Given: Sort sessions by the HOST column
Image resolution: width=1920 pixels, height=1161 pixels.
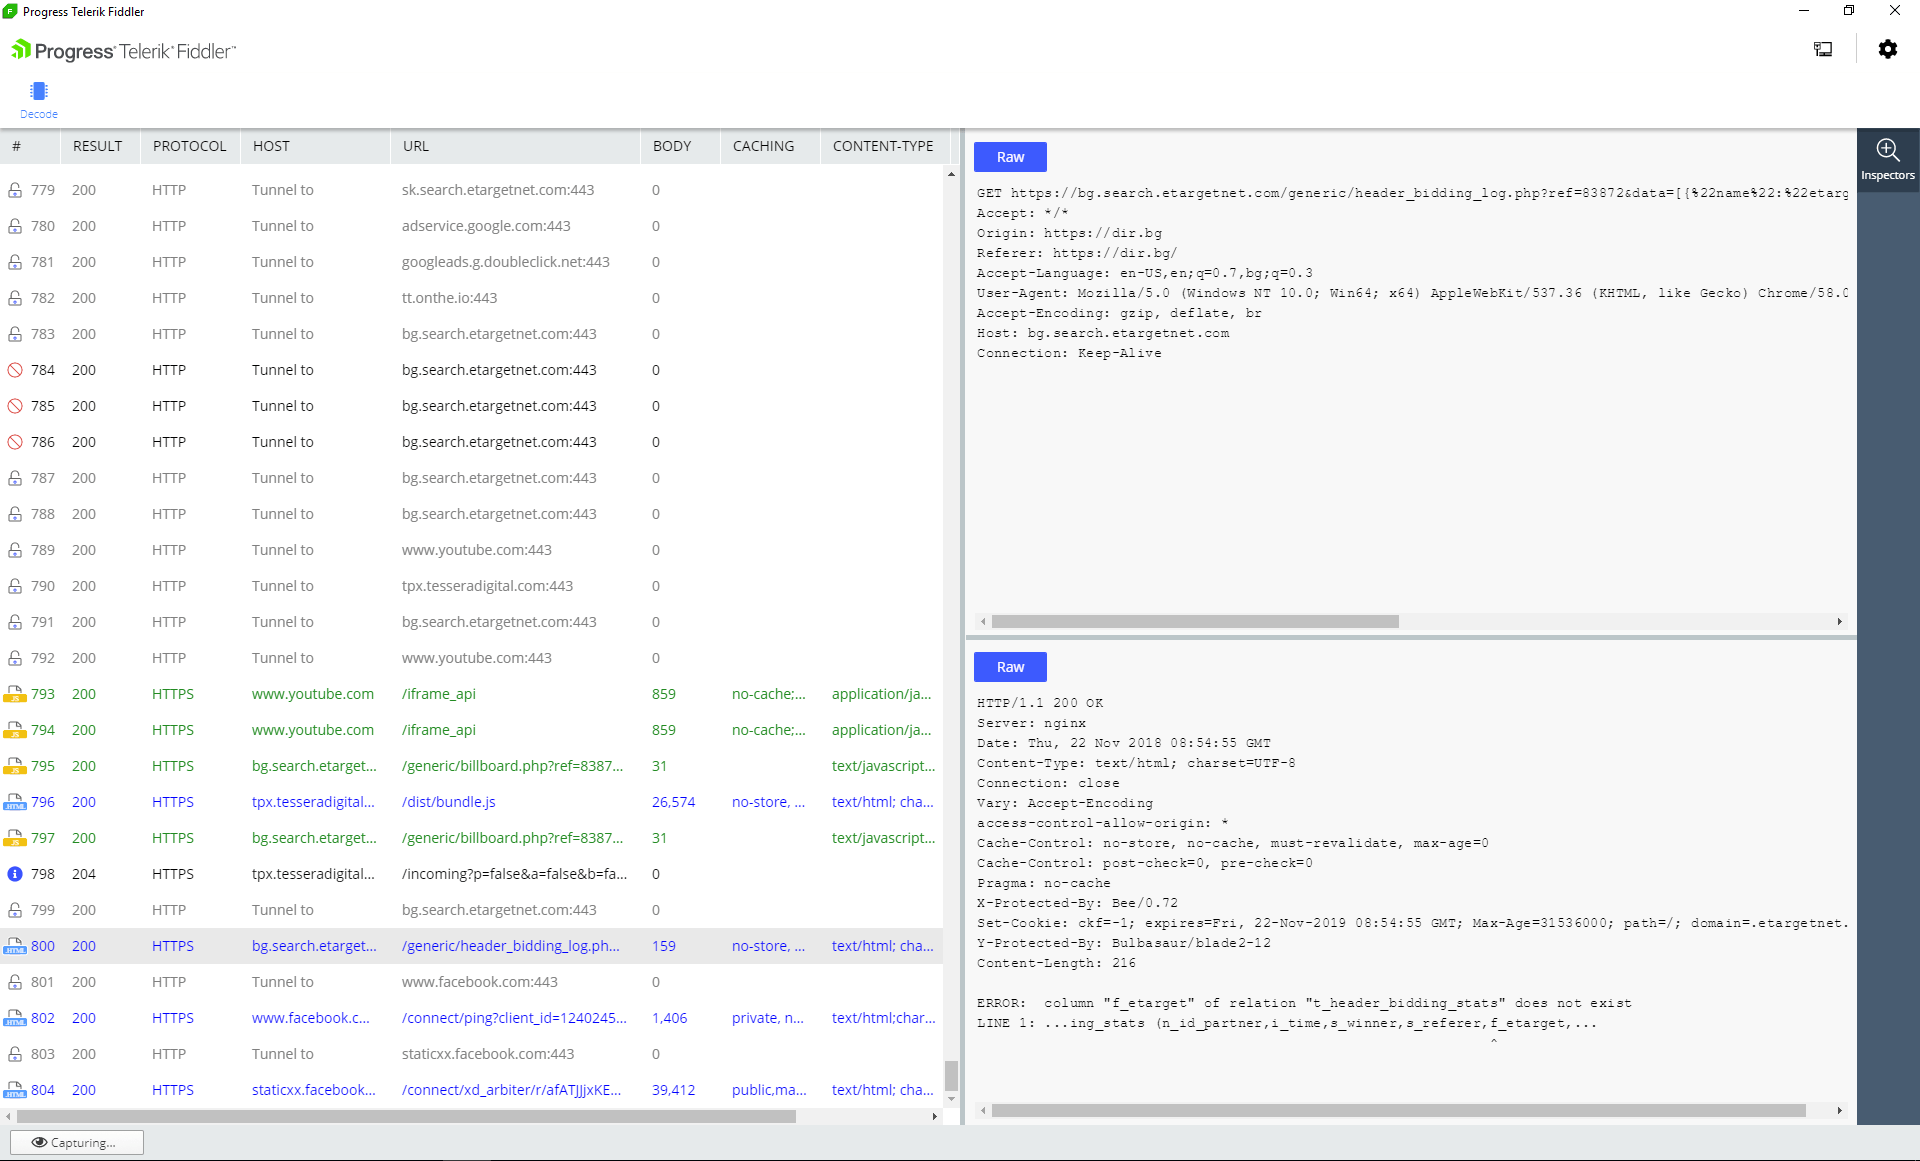Looking at the screenshot, I should tap(271, 145).
